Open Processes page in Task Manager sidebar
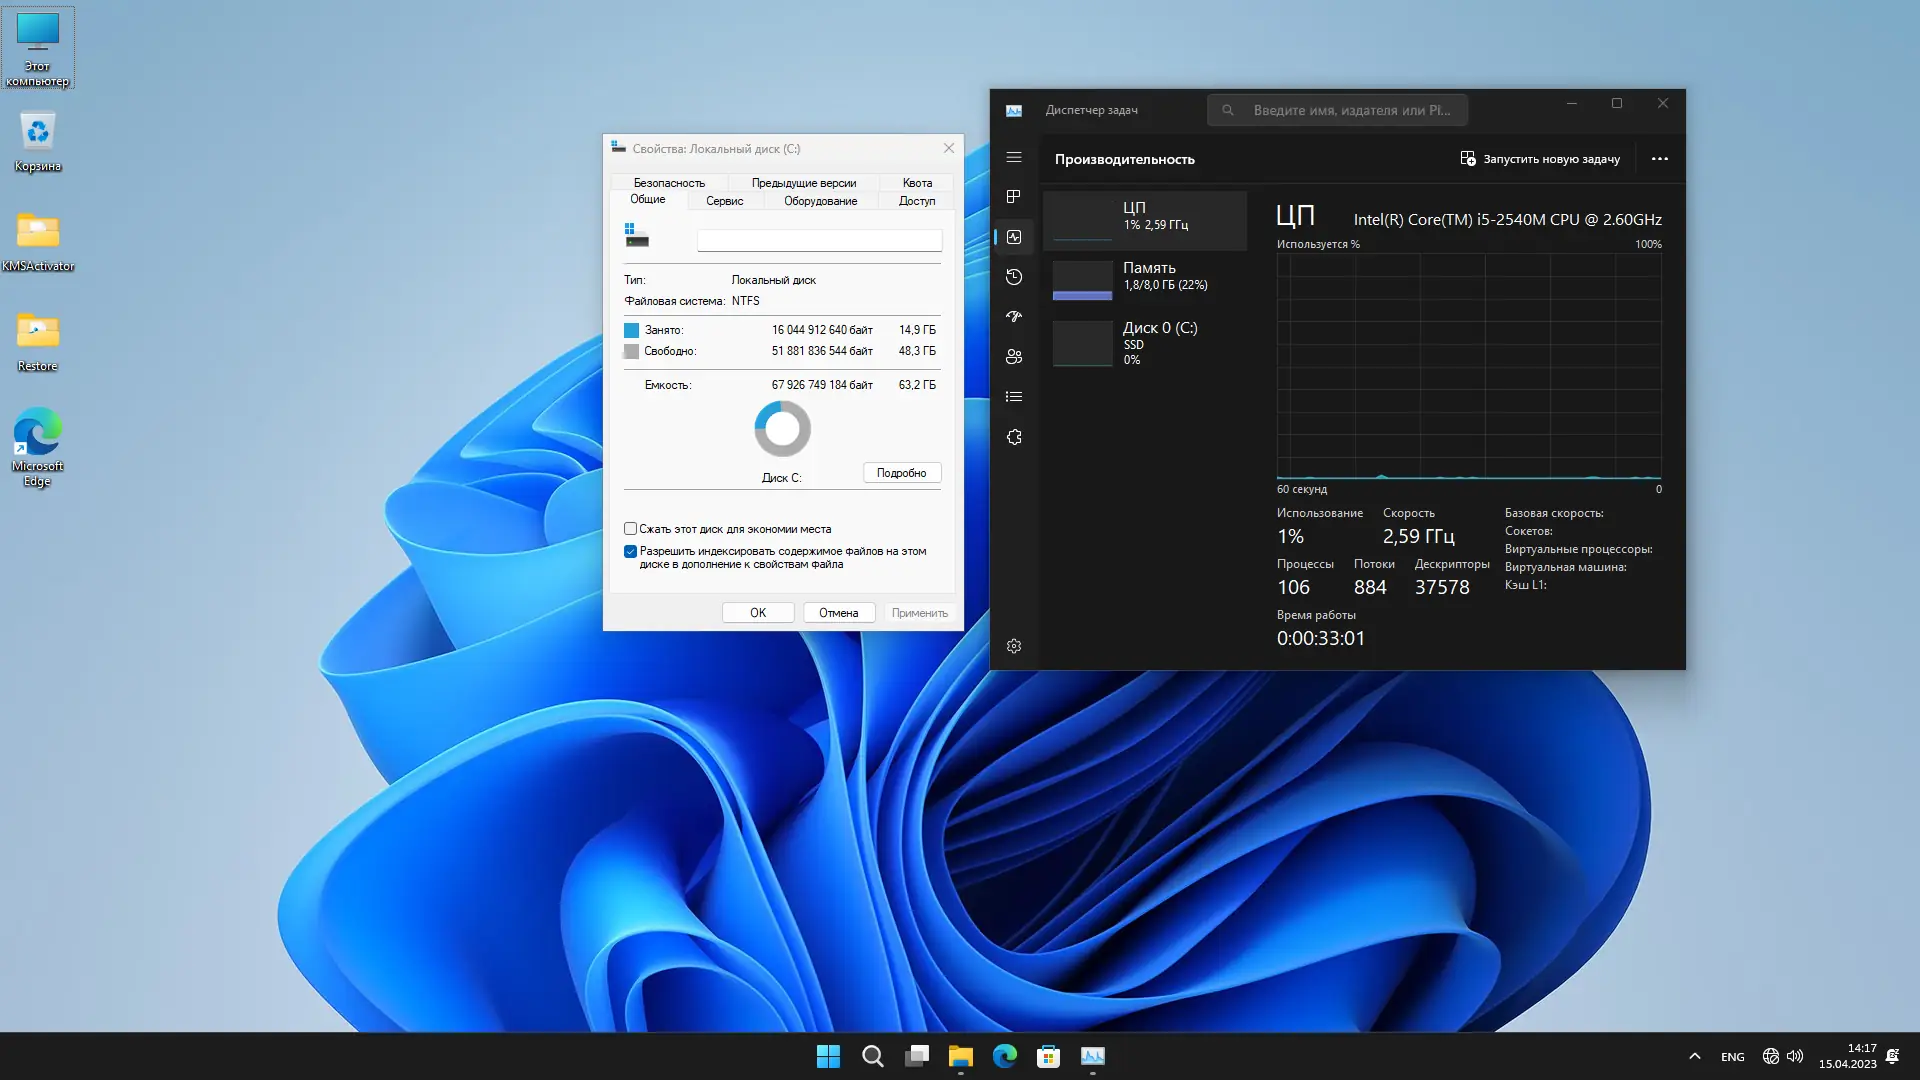The image size is (1920, 1080). click(x=1013, y=197)
